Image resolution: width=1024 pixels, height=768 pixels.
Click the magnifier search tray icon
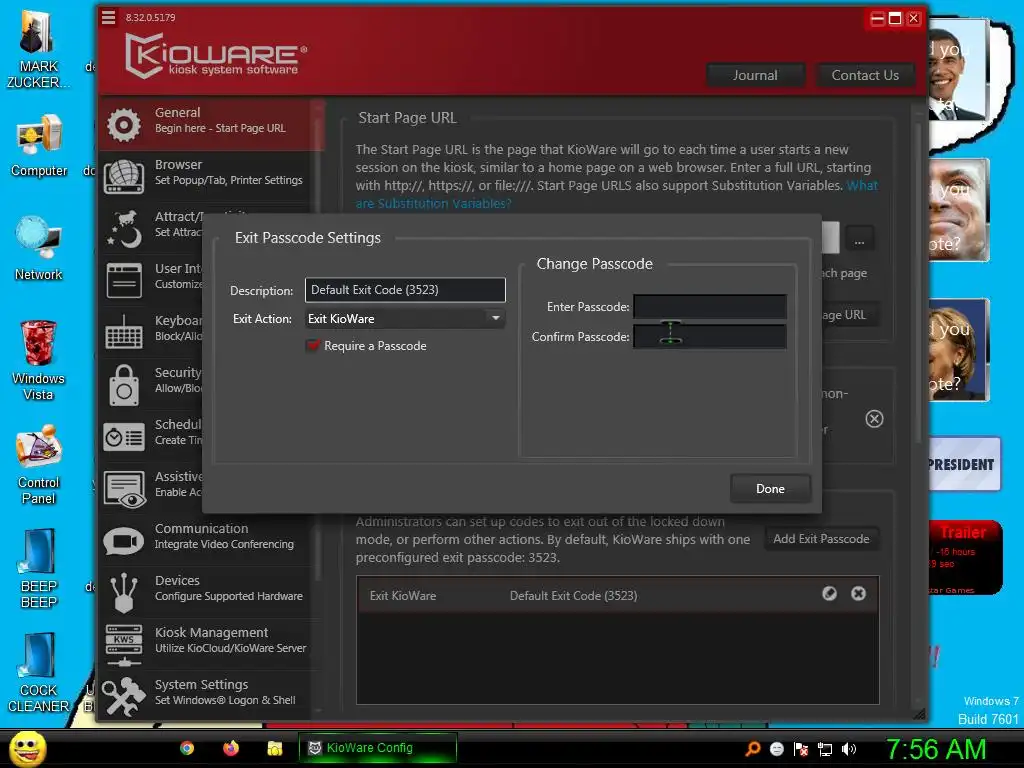pyautogui.click(x=752, y=749)
